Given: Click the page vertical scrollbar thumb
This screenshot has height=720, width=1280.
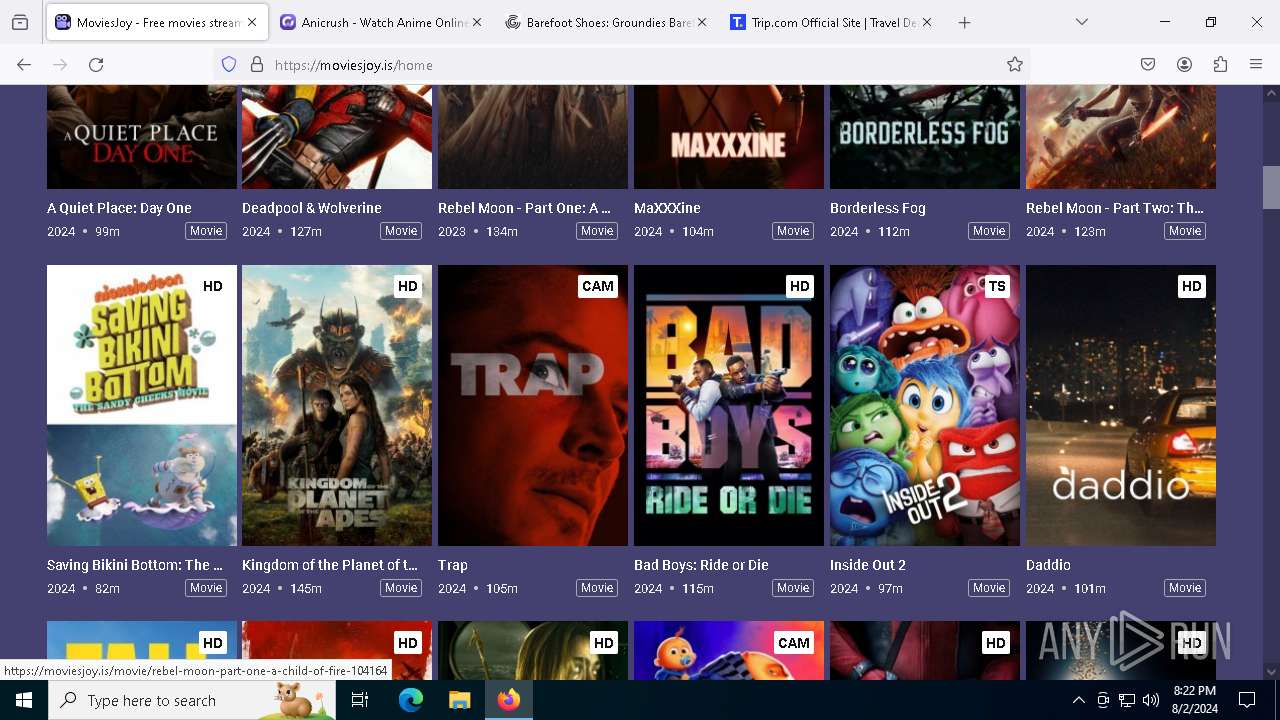Looking at the screenshot, I should [x=1271, y=187].
